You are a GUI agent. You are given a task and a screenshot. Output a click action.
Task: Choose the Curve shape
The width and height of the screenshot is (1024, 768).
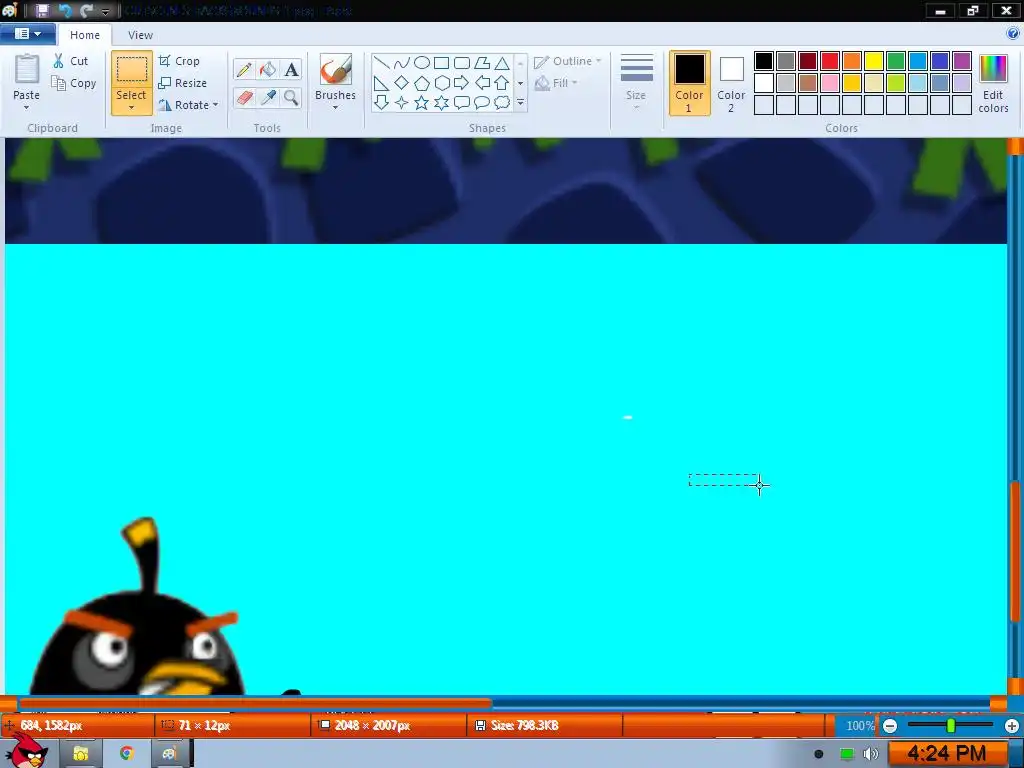click(x=402, y=63)
